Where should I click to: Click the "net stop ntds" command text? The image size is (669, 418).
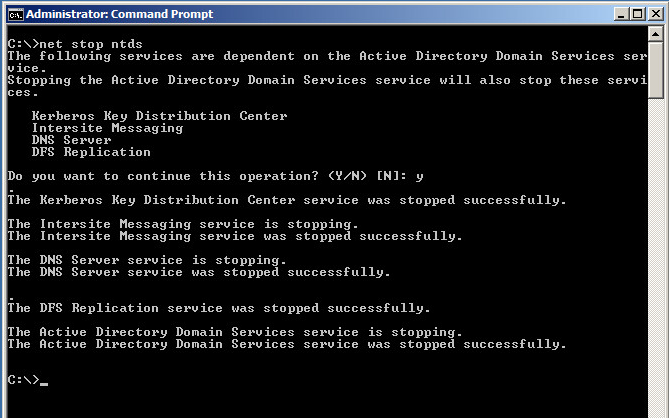click(91, 44)
